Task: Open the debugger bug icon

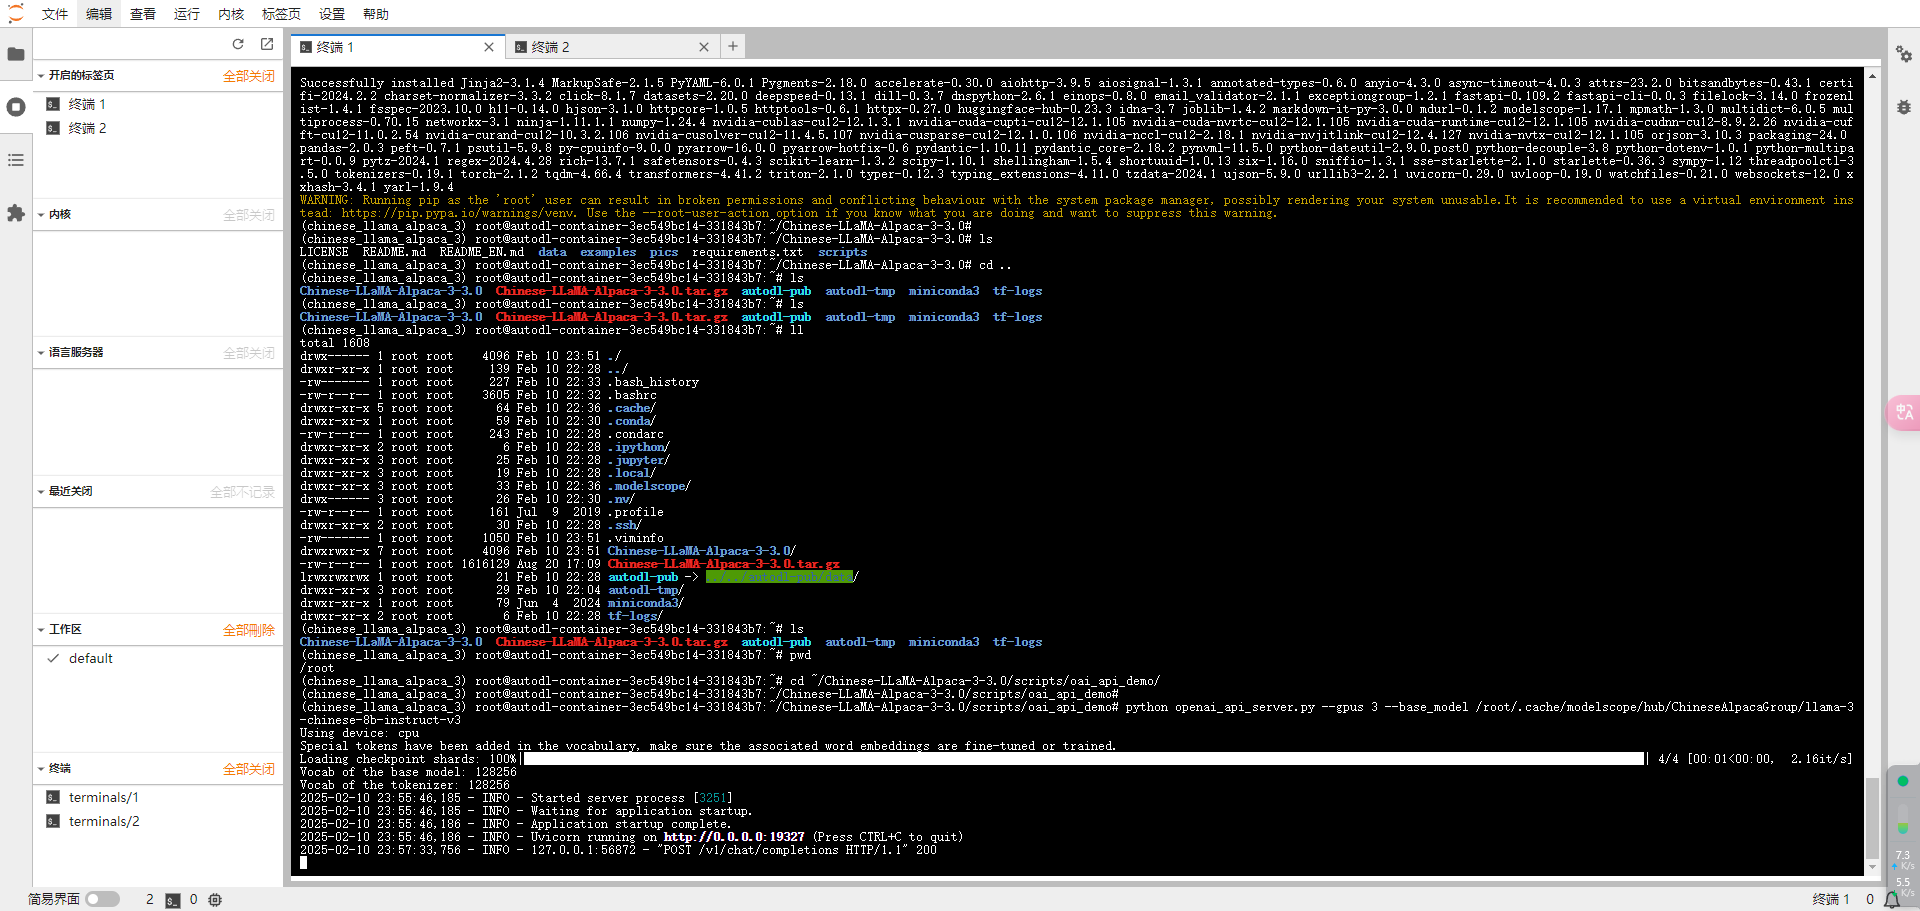Action: pyautogui.click(x=1904, y=107)
